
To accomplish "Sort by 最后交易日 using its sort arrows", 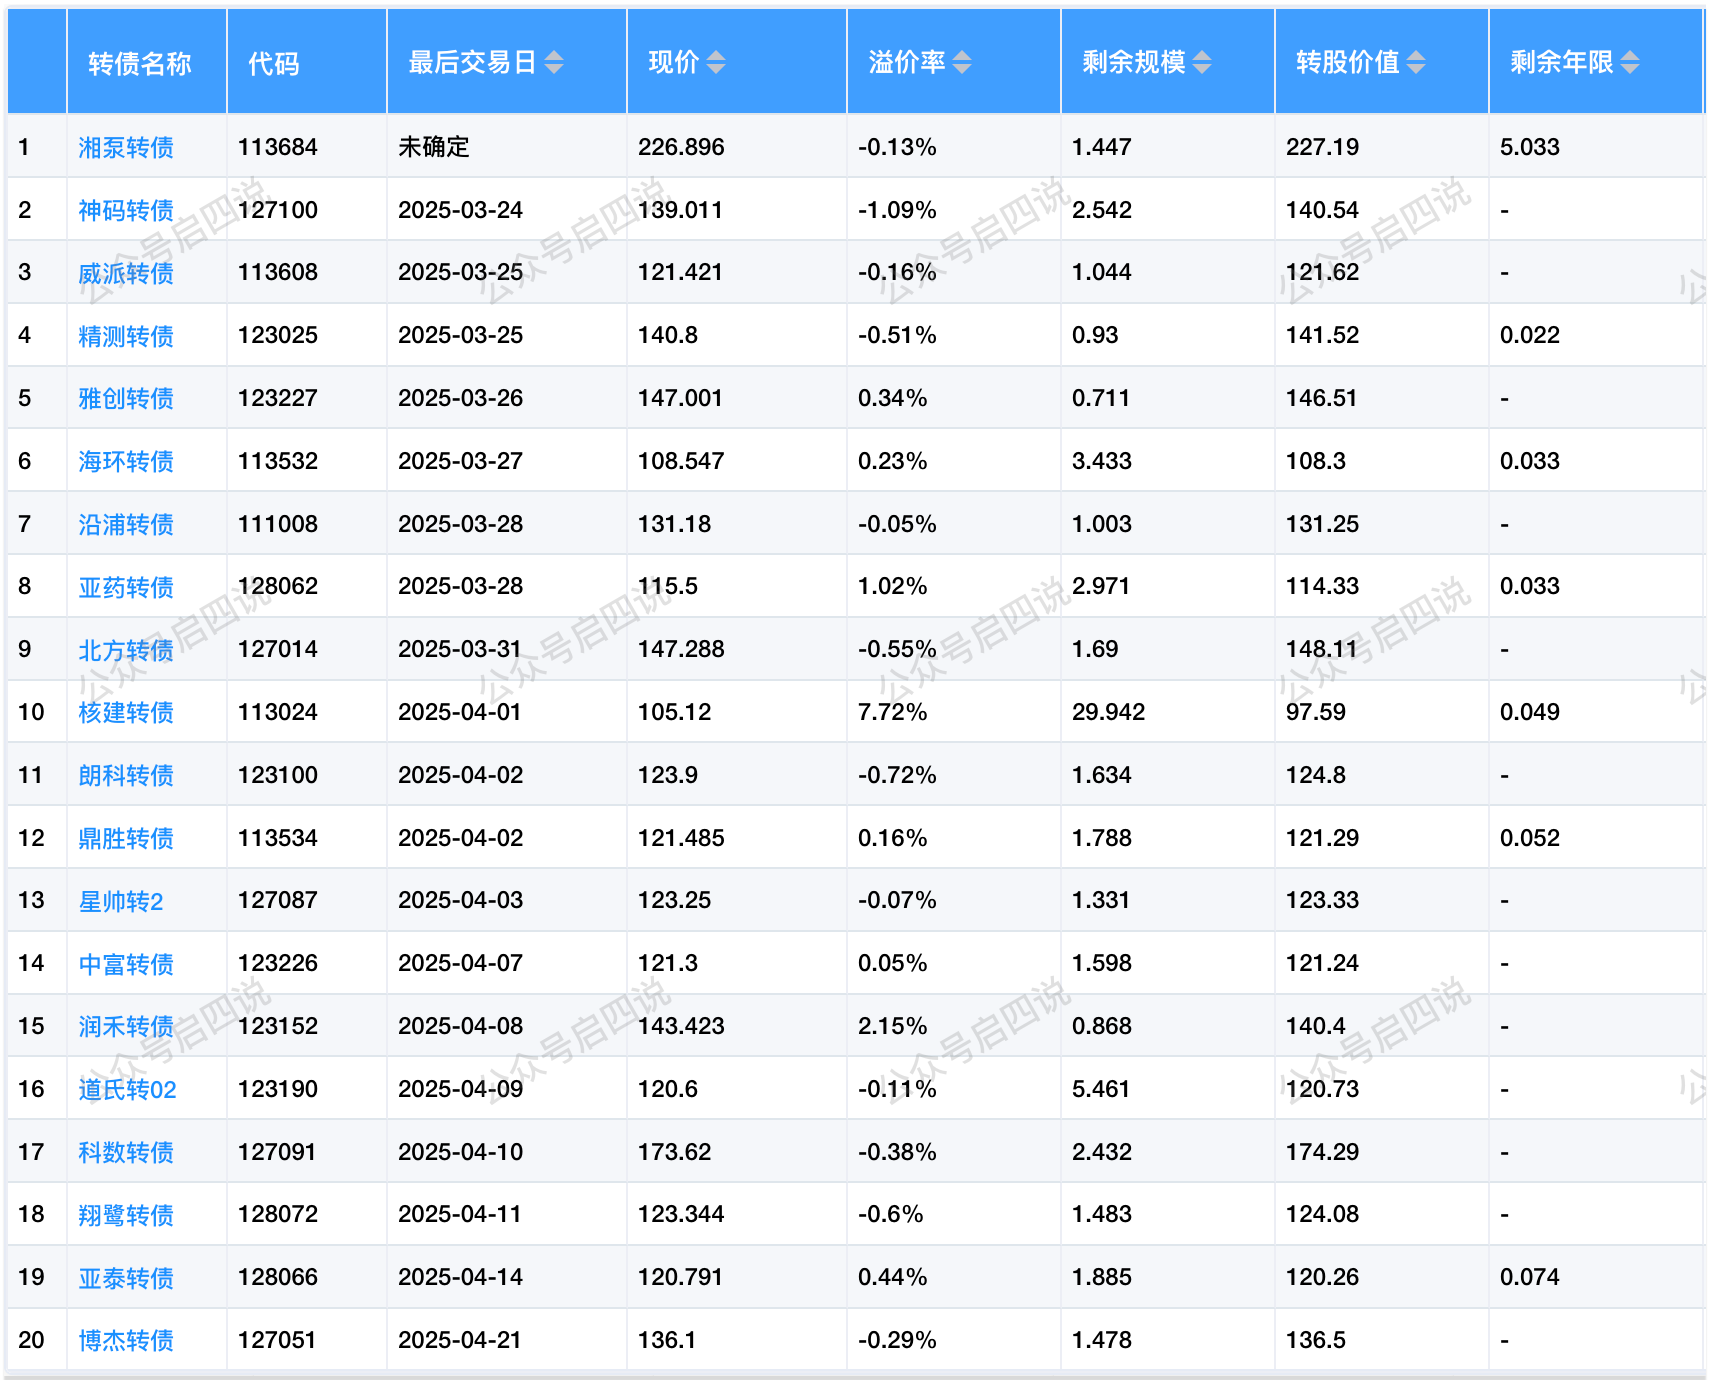I will (554, 63).
